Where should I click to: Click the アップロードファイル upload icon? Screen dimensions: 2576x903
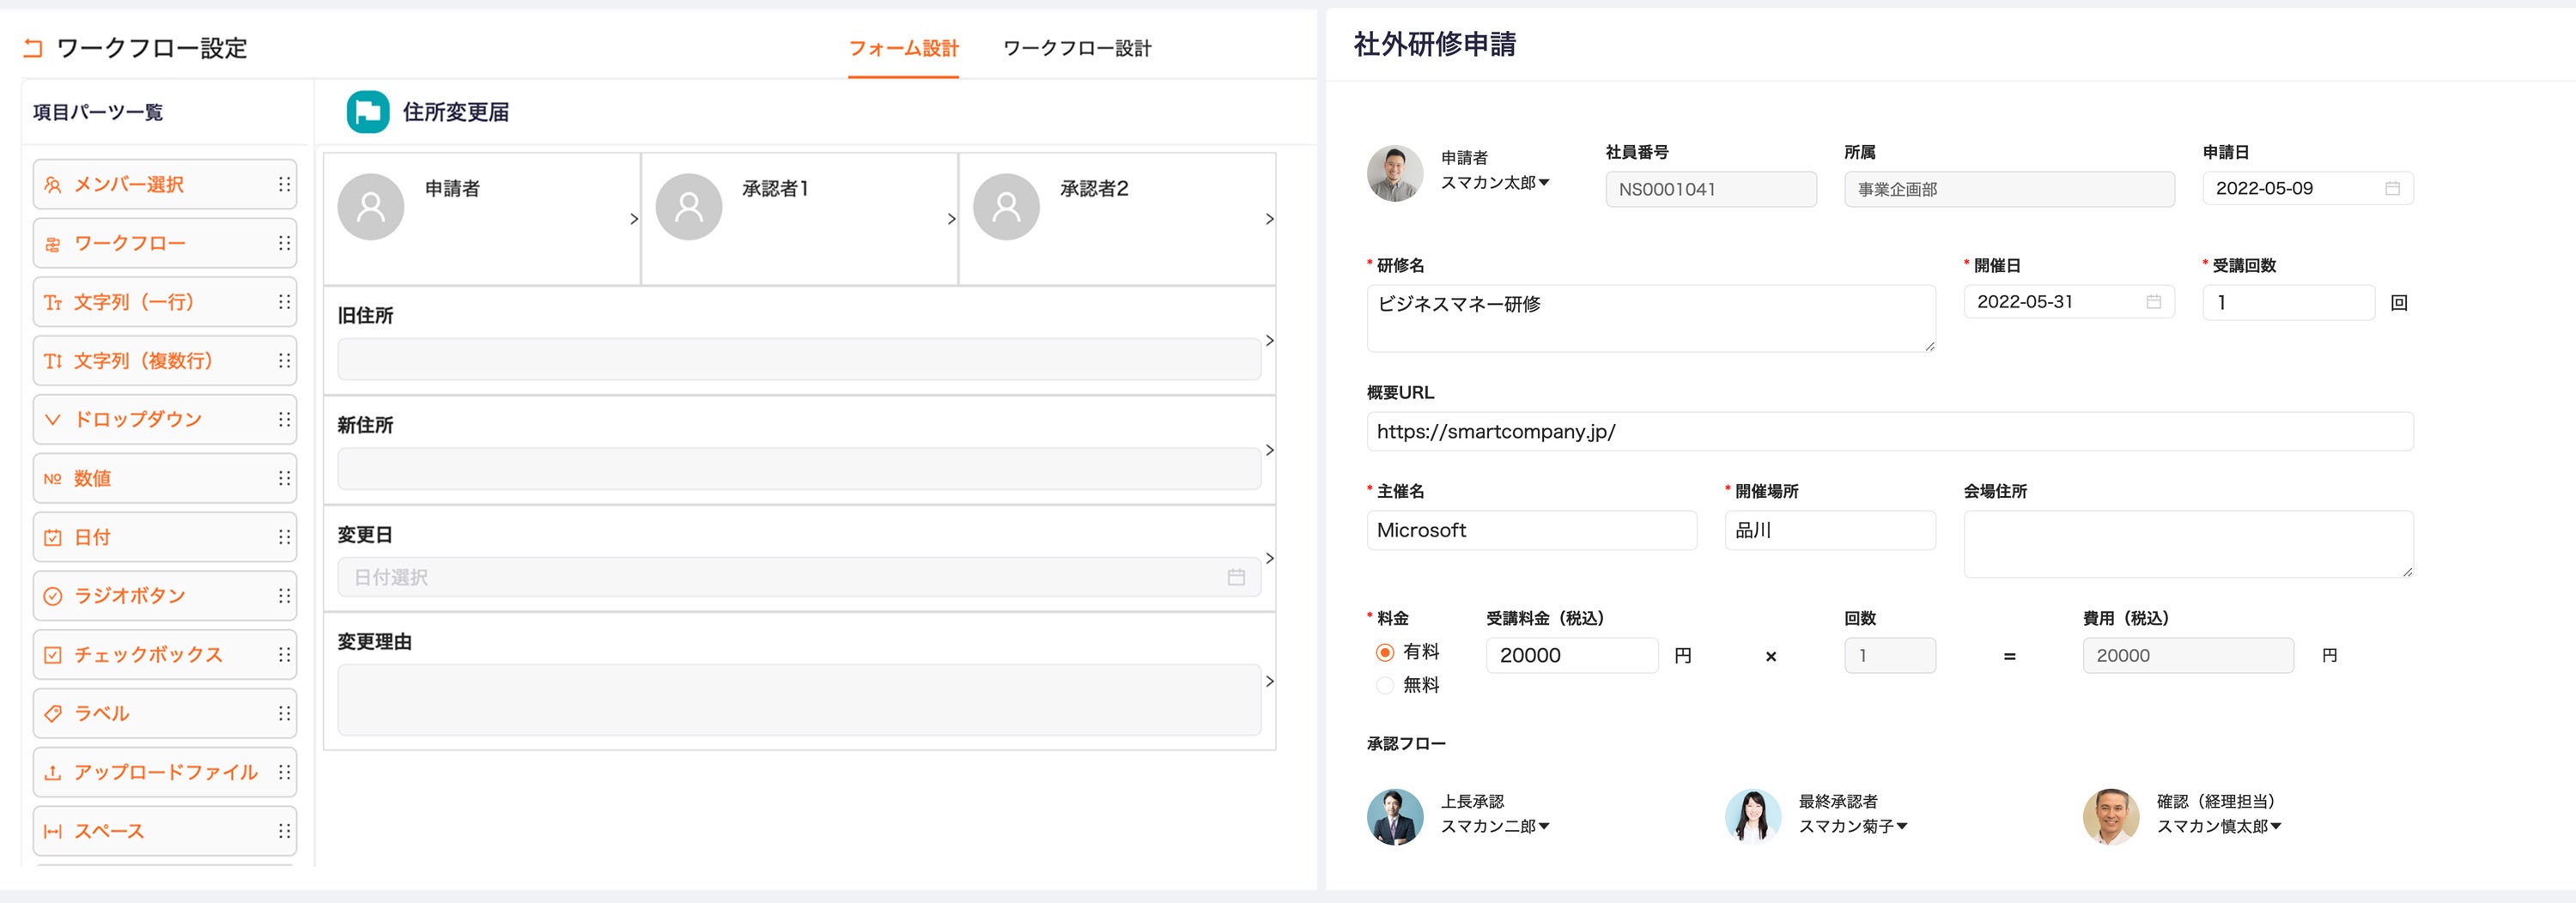(x=53, y=773)
